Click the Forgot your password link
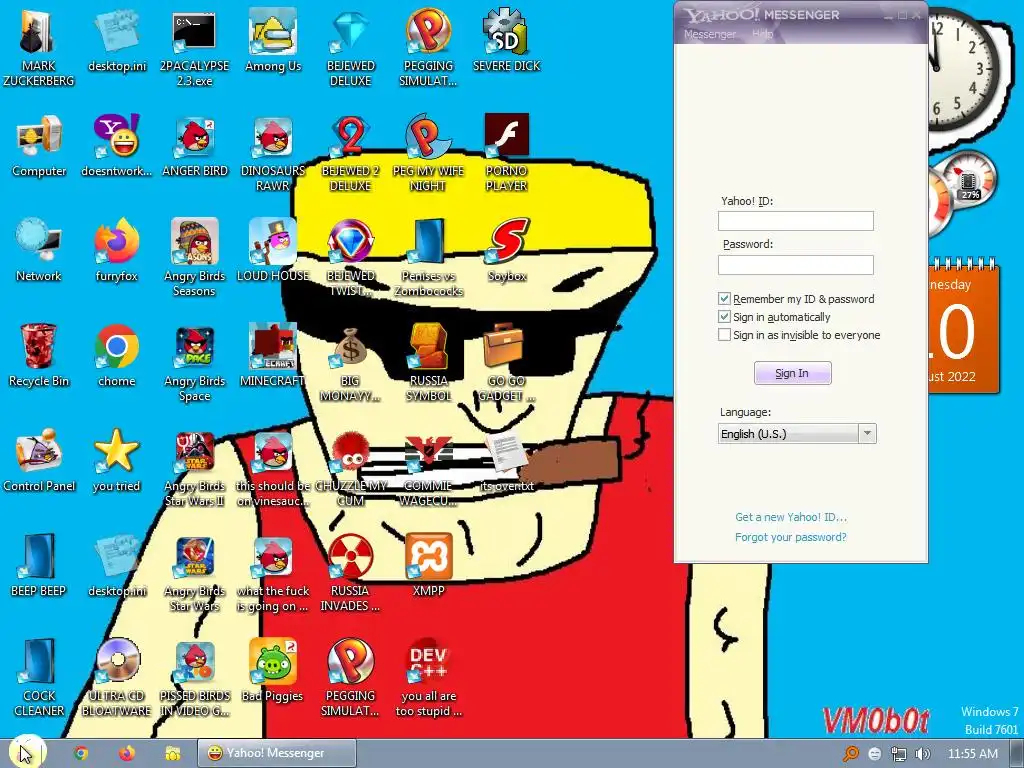This screenshot has width=1024, height=768. 791,537
